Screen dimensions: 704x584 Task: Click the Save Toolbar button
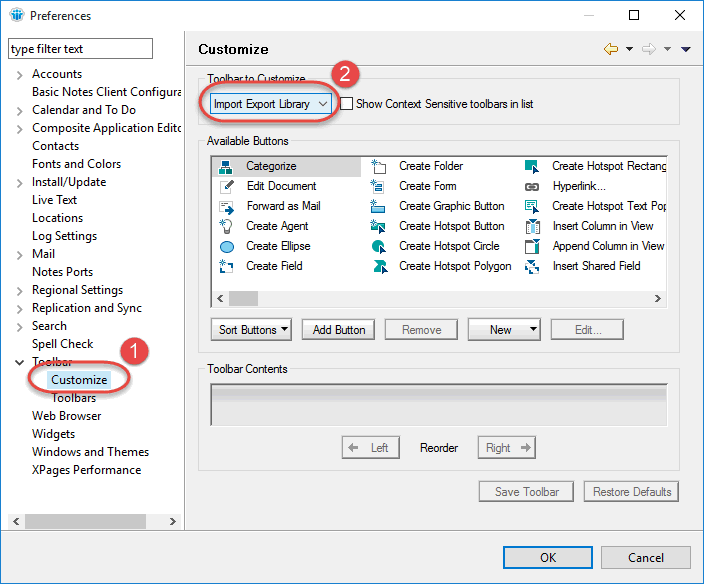[x=526, y=492]
